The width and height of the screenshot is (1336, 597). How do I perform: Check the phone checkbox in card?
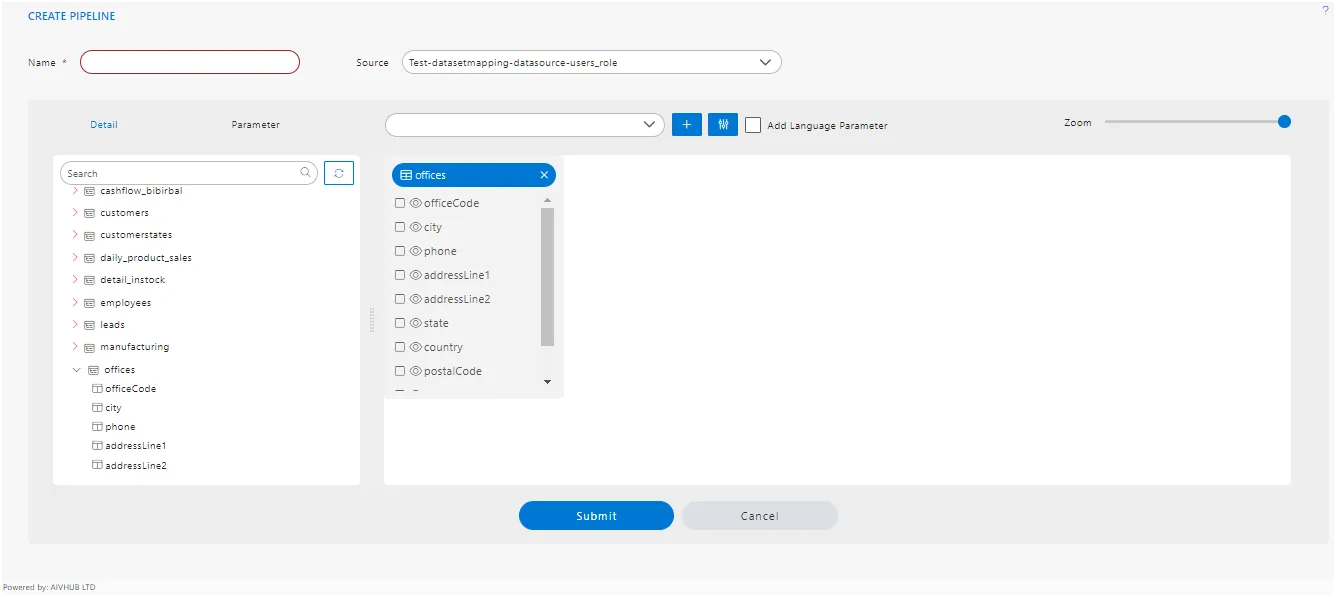(x=400, y=251)
